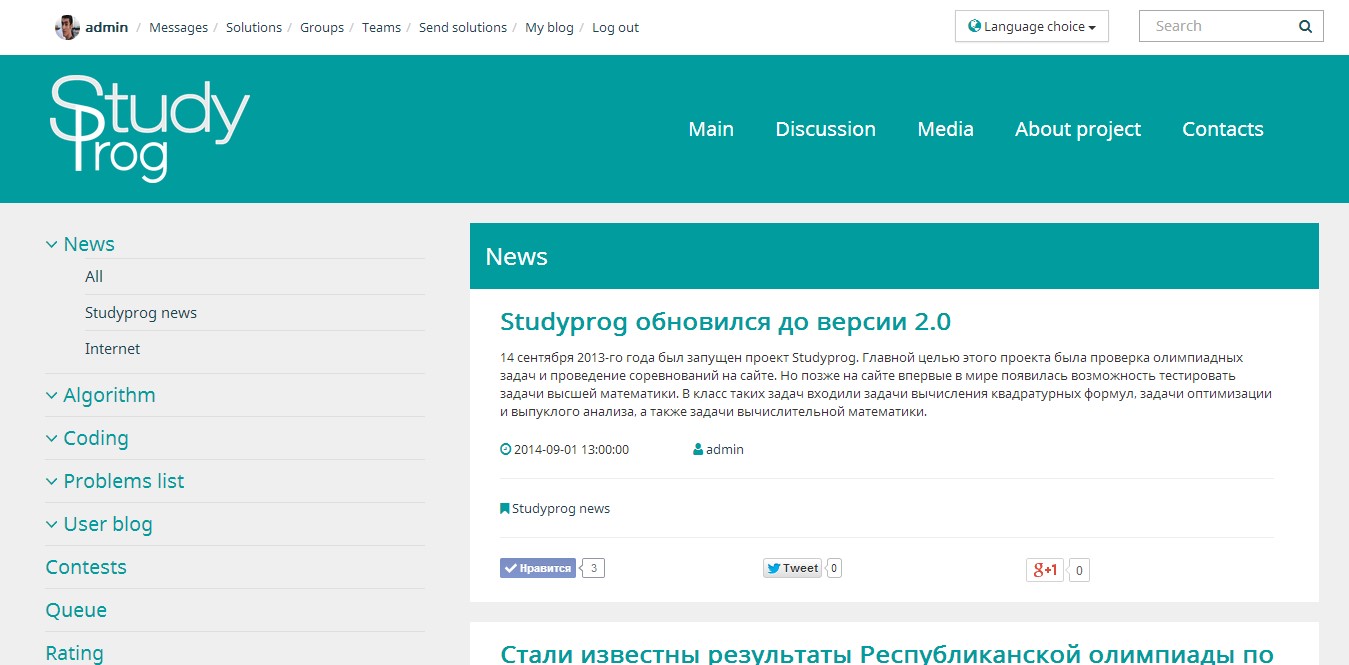Click the Tweet count 0
Screen dimensions: 1349x665
tap(834, 568)
